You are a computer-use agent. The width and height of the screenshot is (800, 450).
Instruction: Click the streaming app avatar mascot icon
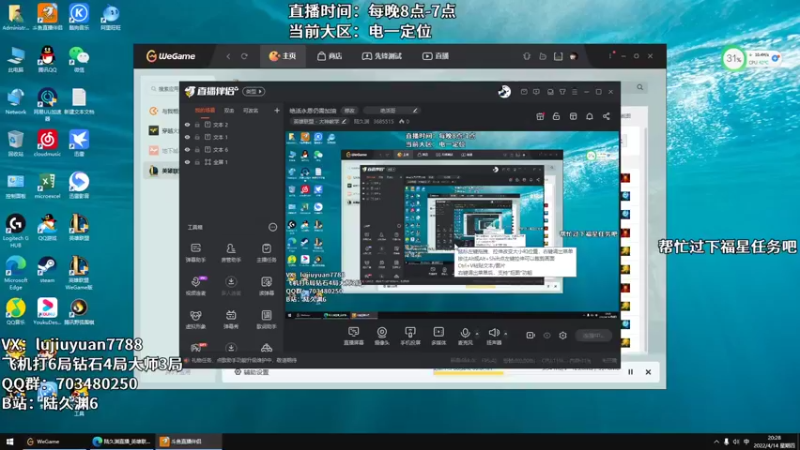(x=504, y=92)
